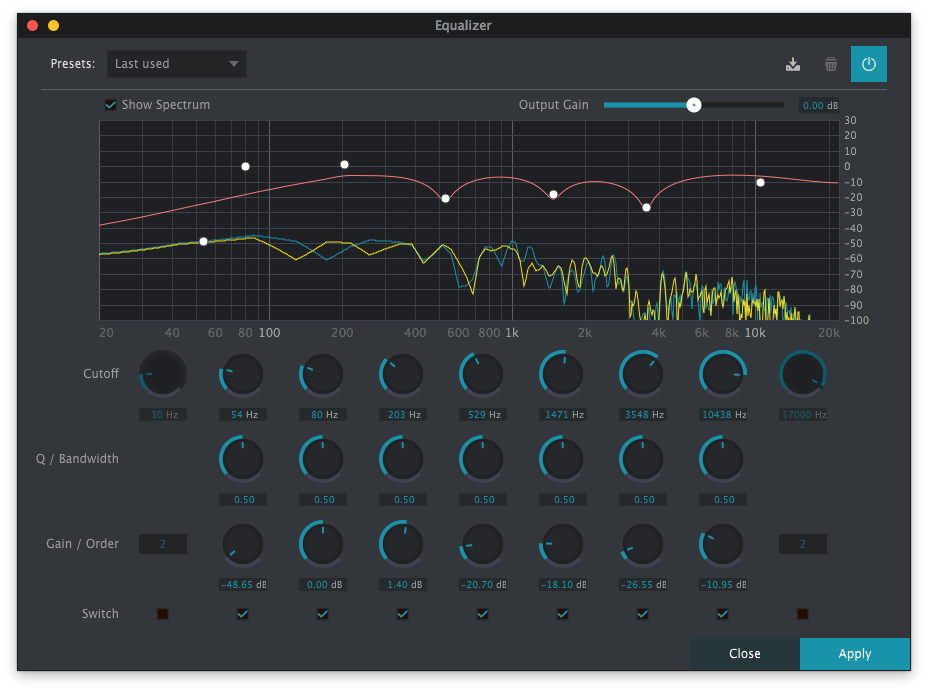The width and height of the screenshot is (928, 692).
Task: Click the EQ curve point near 3548 Hz
Action: [x=646, y=208]
